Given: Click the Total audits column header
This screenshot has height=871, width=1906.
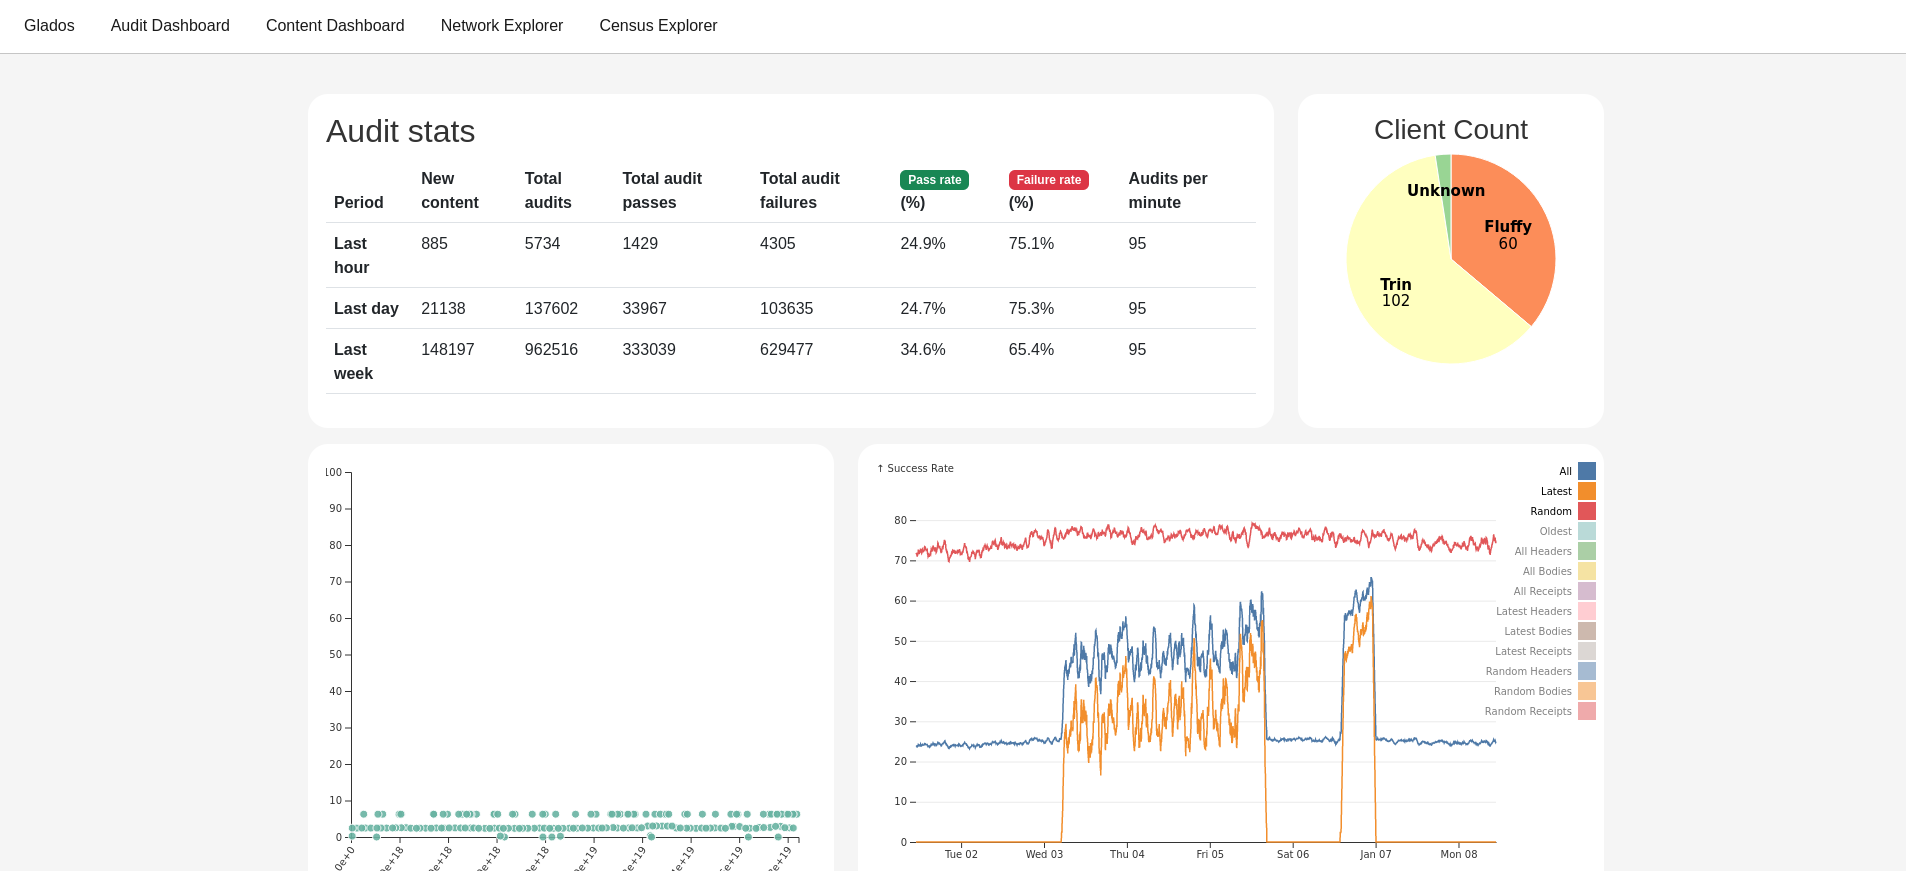Looking at the screenshot, I should [x=548, y=190].
